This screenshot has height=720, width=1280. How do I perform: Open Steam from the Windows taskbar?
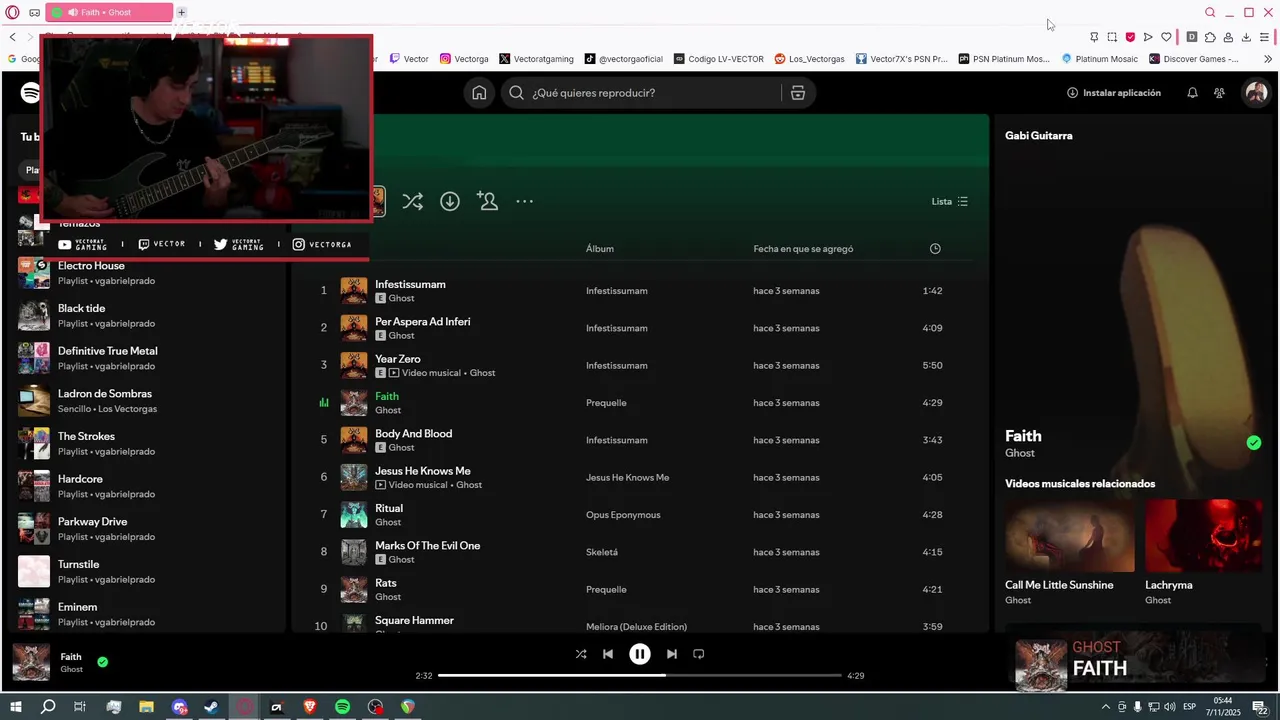pyautogui.click(x=211, y=707)
